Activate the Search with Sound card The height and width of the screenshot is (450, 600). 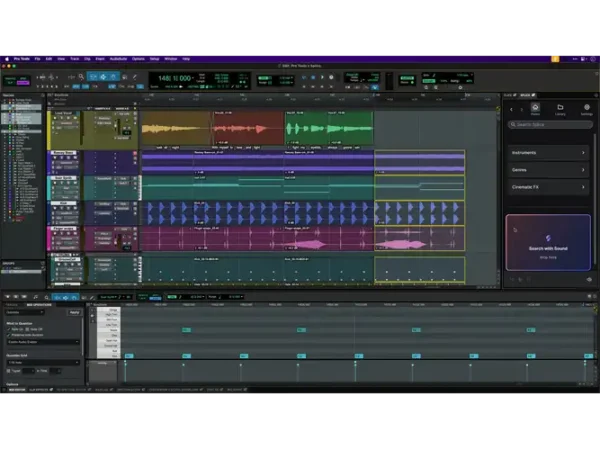point(548,243)
